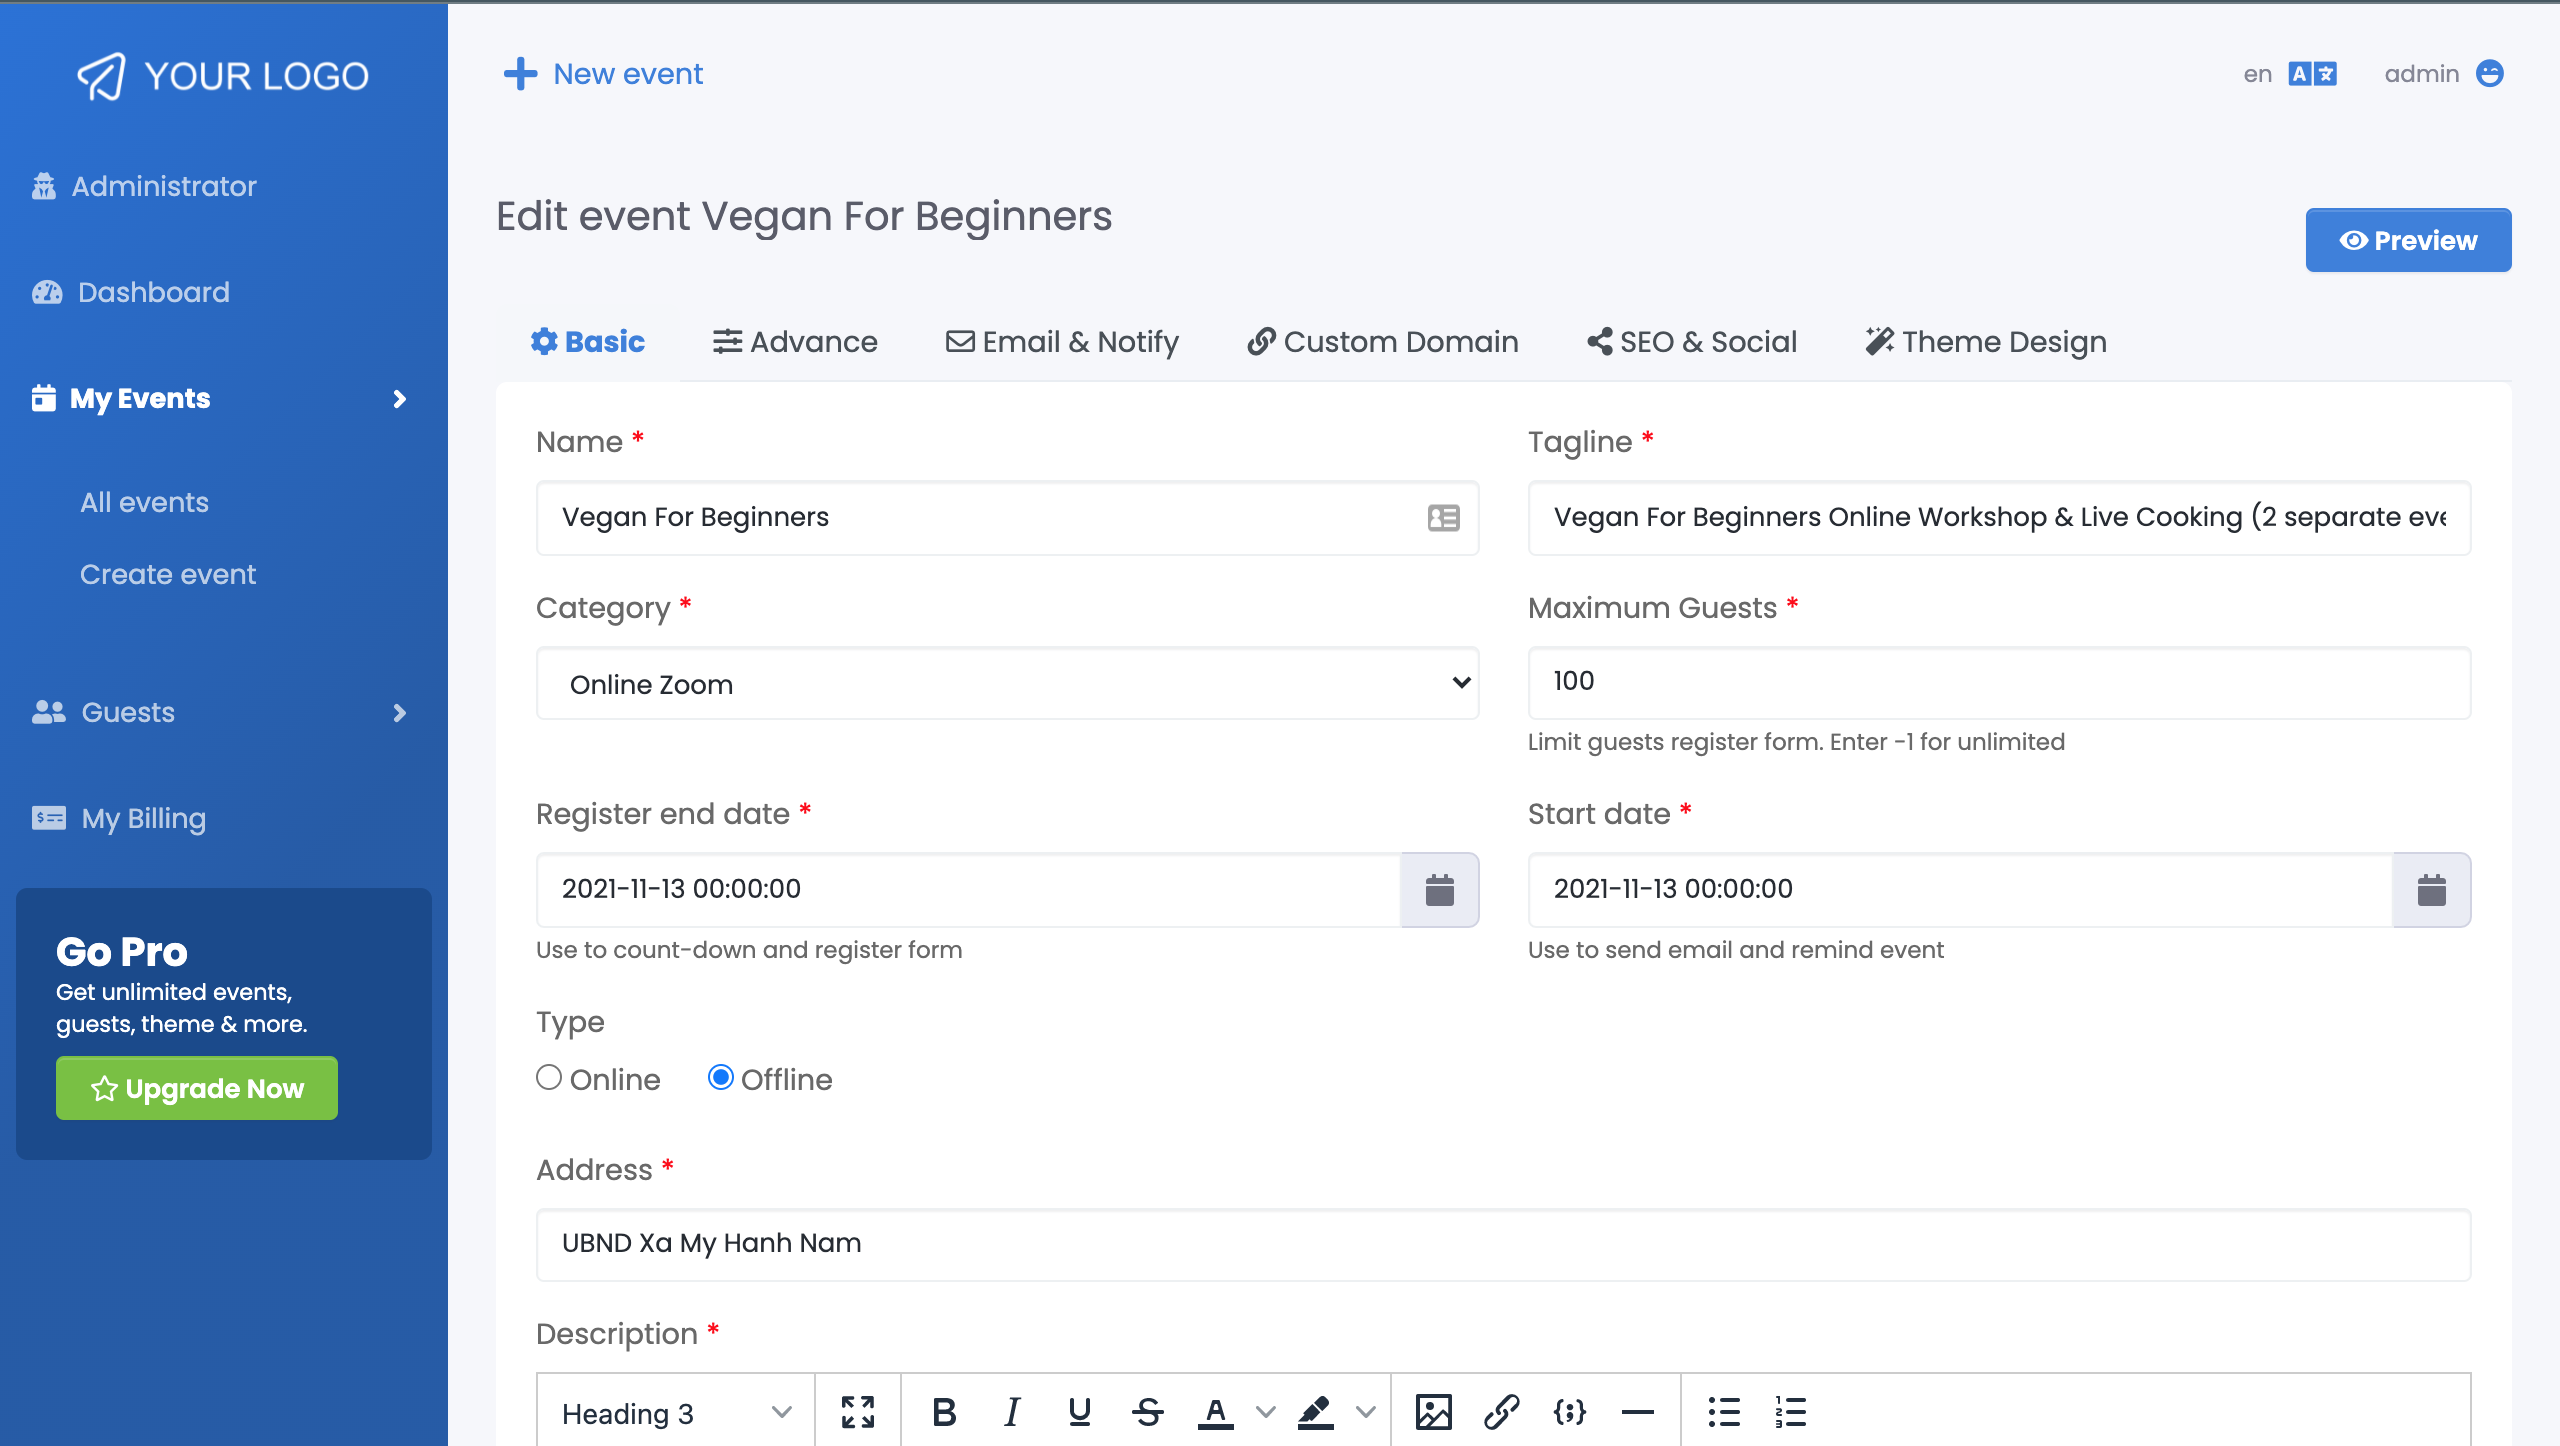Open the Category dropdown showing Online Zoom
The image size is (2560, 1446).
(1006, 684)
